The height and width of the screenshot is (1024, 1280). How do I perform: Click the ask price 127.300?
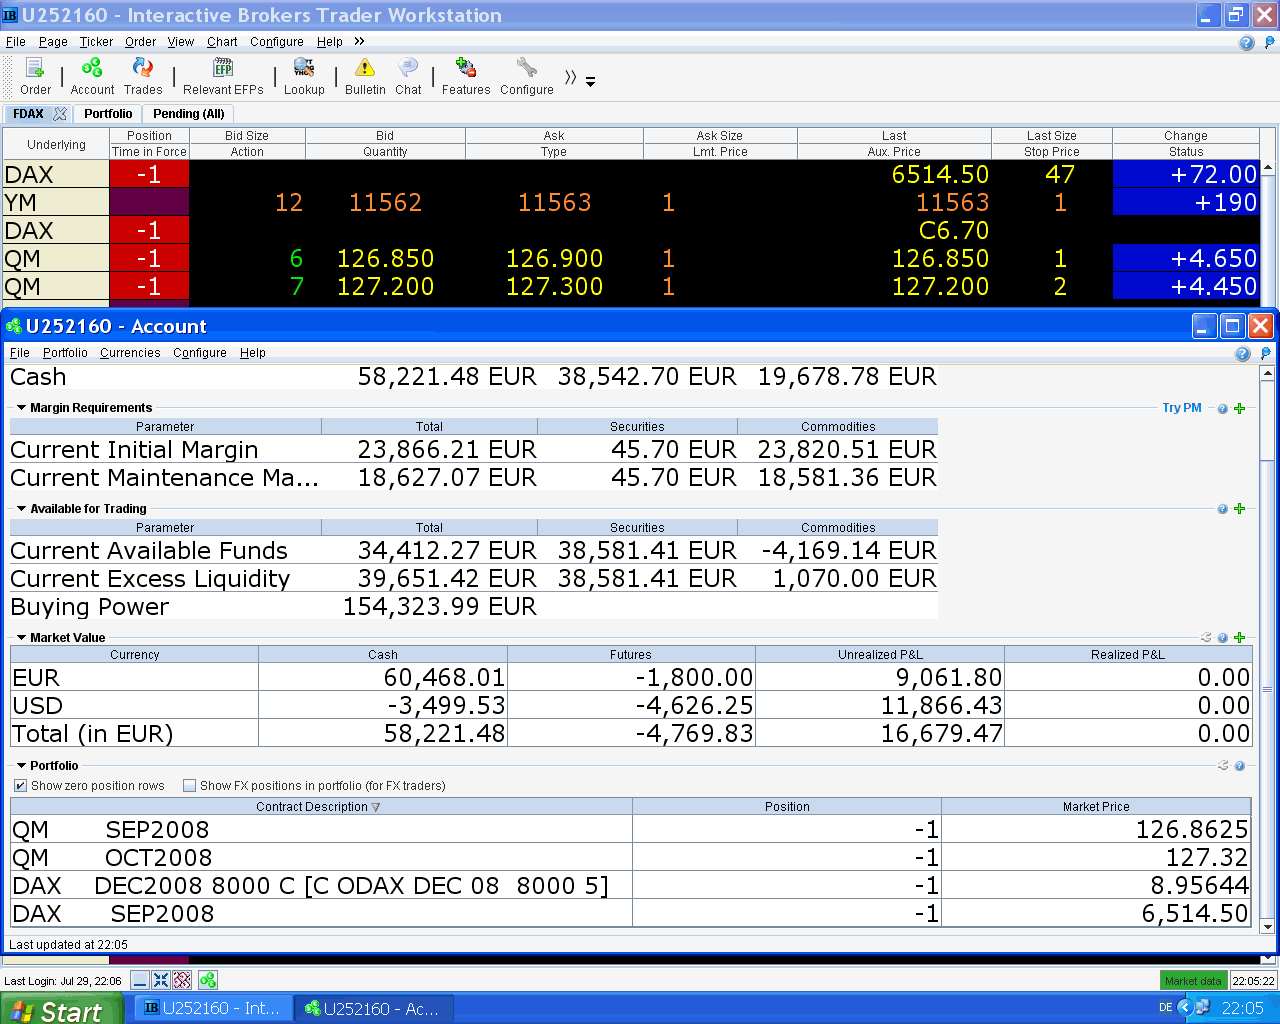tap(554, 287)
